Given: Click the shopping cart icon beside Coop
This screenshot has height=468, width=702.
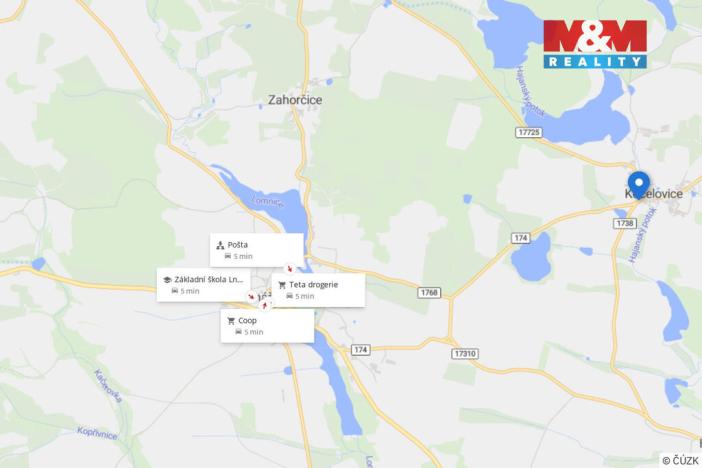Looking at the screenshot, I should tap(231, 321).
